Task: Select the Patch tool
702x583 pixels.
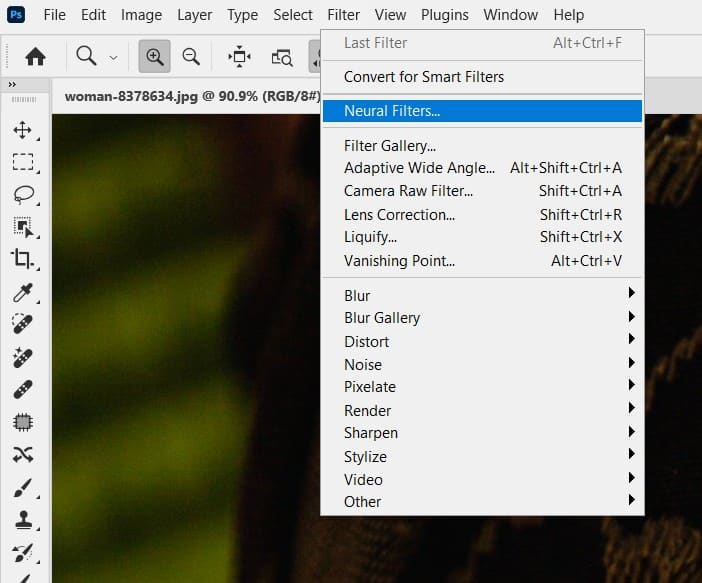Action: (23, 422)
